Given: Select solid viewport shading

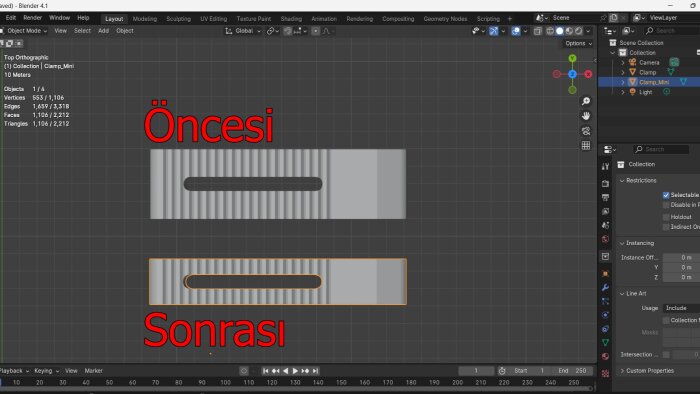Looking at the screenshot, I should 559,31.
